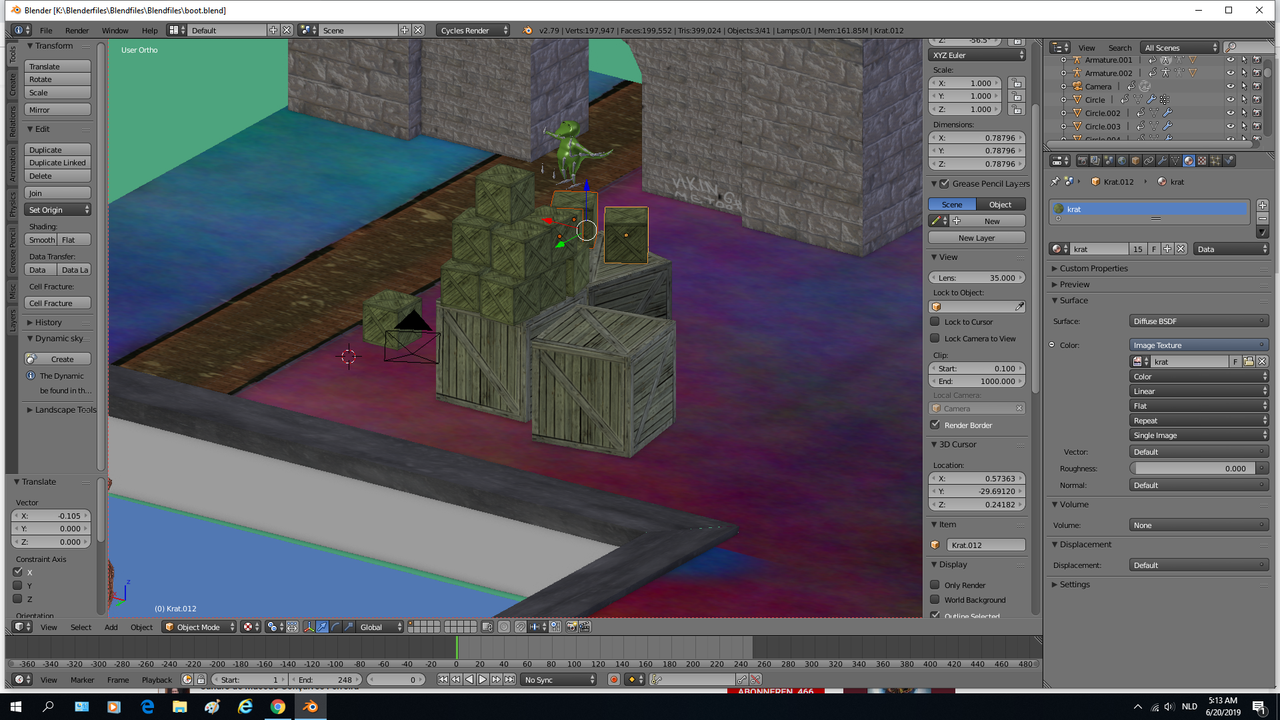Image resolution: width=1280 pixels, height=720 pixels.
Task: Expand the Landscape Tools panel
Action: (61, 409)
